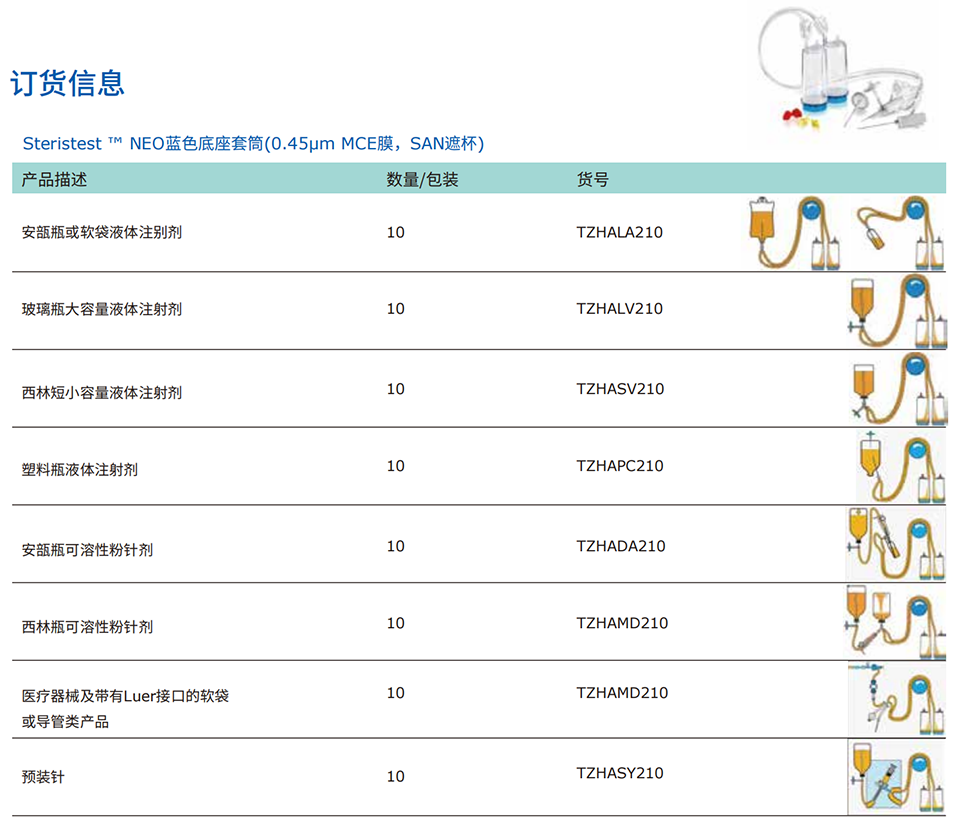960x825 pixels.
Task: Click quantity 10 in the 塑料瓶液体注射剂 row
Action: click(x=396, y=466)
